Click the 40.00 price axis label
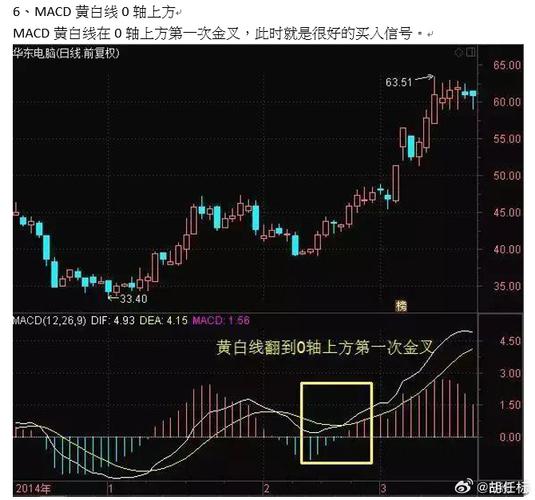Image resolution: width=535 pixels, height=500 pixels. pyautogui.click(x=507, y=249)
